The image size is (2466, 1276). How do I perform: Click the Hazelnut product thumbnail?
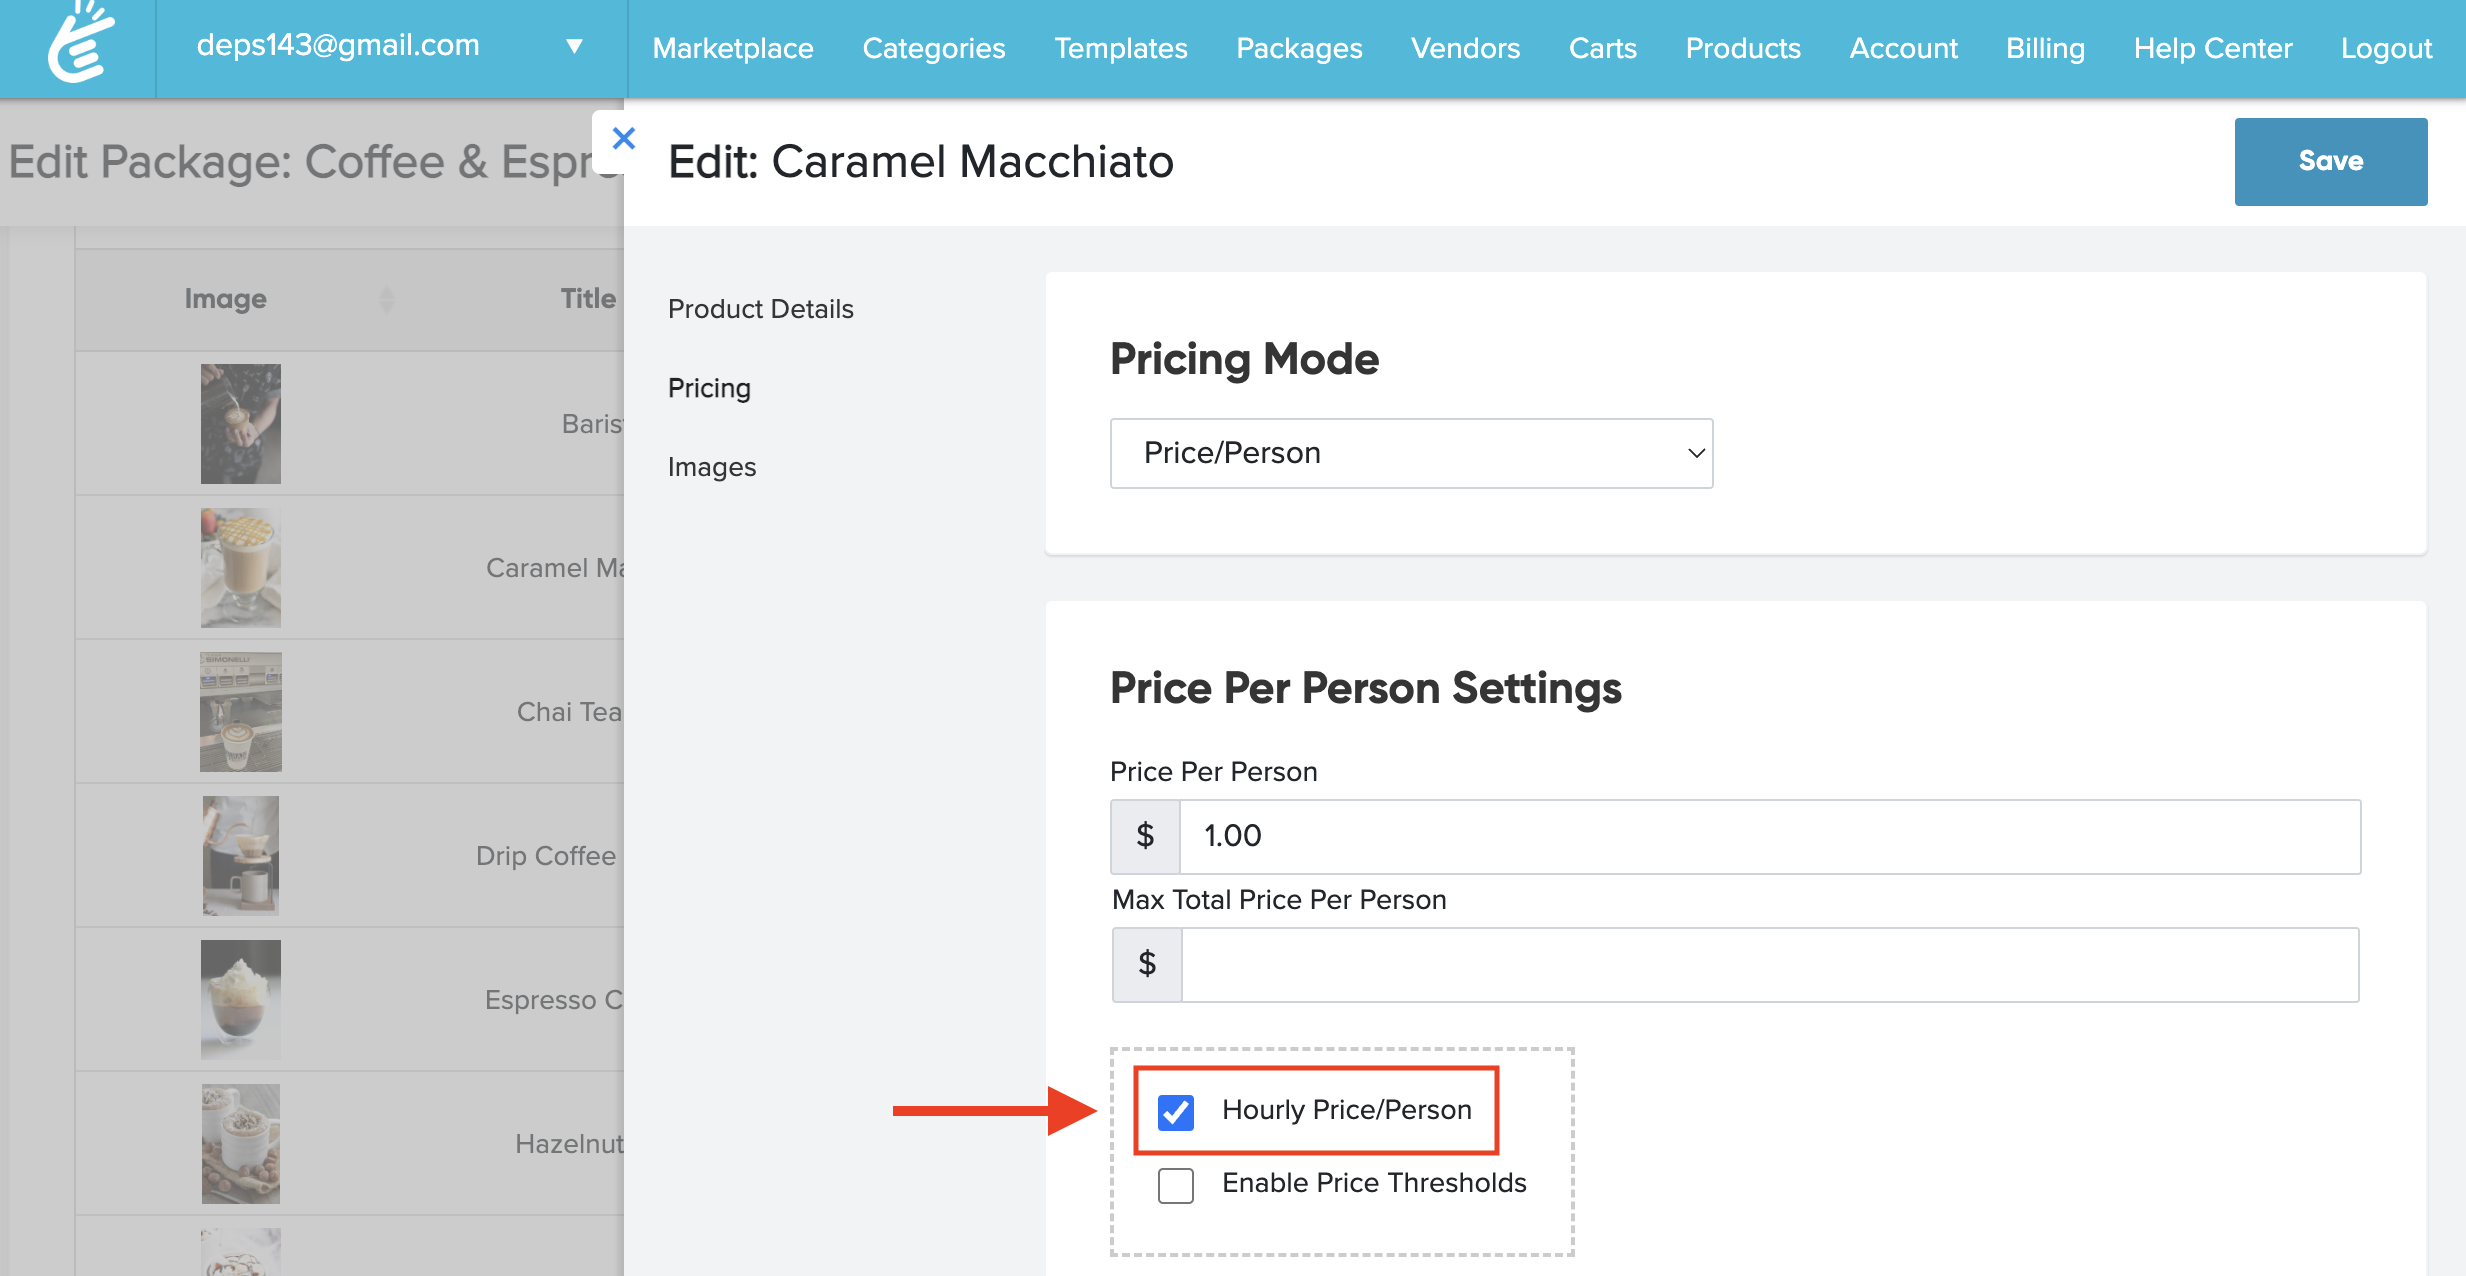(240, 1144)
